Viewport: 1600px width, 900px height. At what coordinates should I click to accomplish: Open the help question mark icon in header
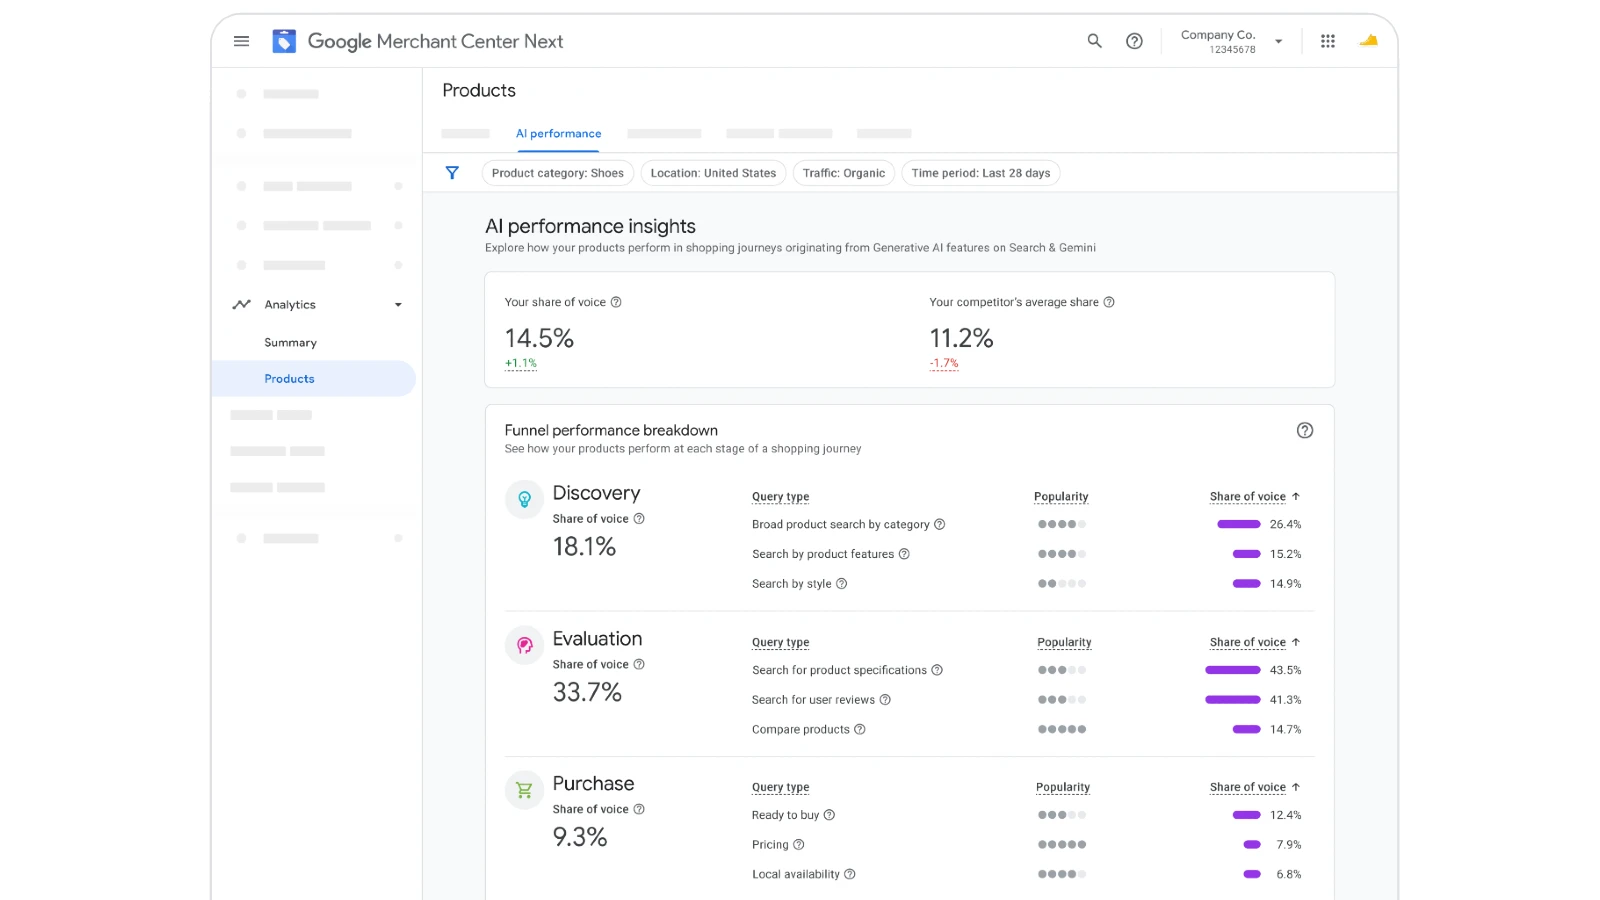pos(1134,41)
